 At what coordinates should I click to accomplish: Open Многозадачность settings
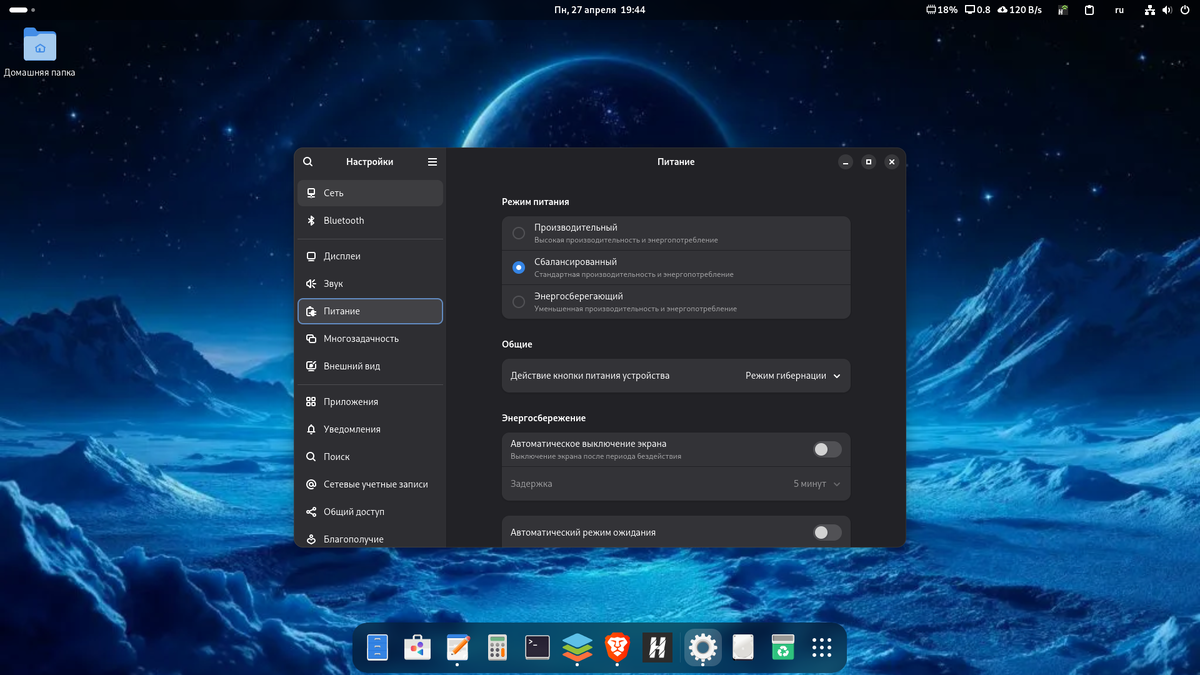370,339
